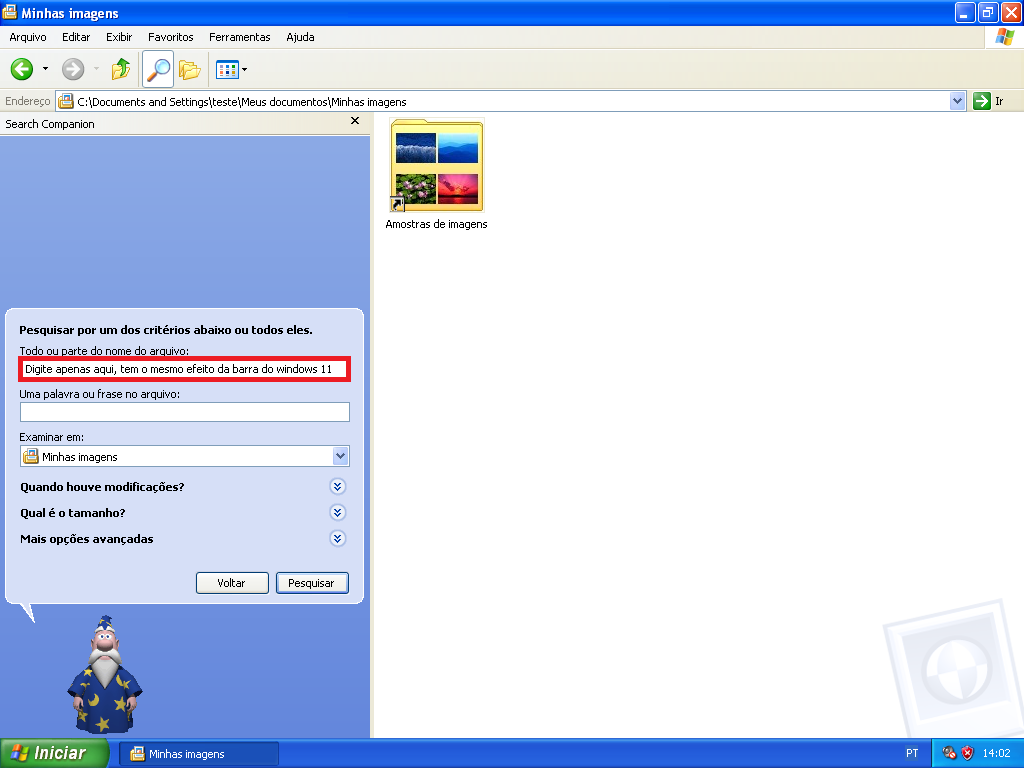Image resolution: width=1024 pixels, height=768 pixels.
Task: Click the green Ir go arrow
Action: 982,101
